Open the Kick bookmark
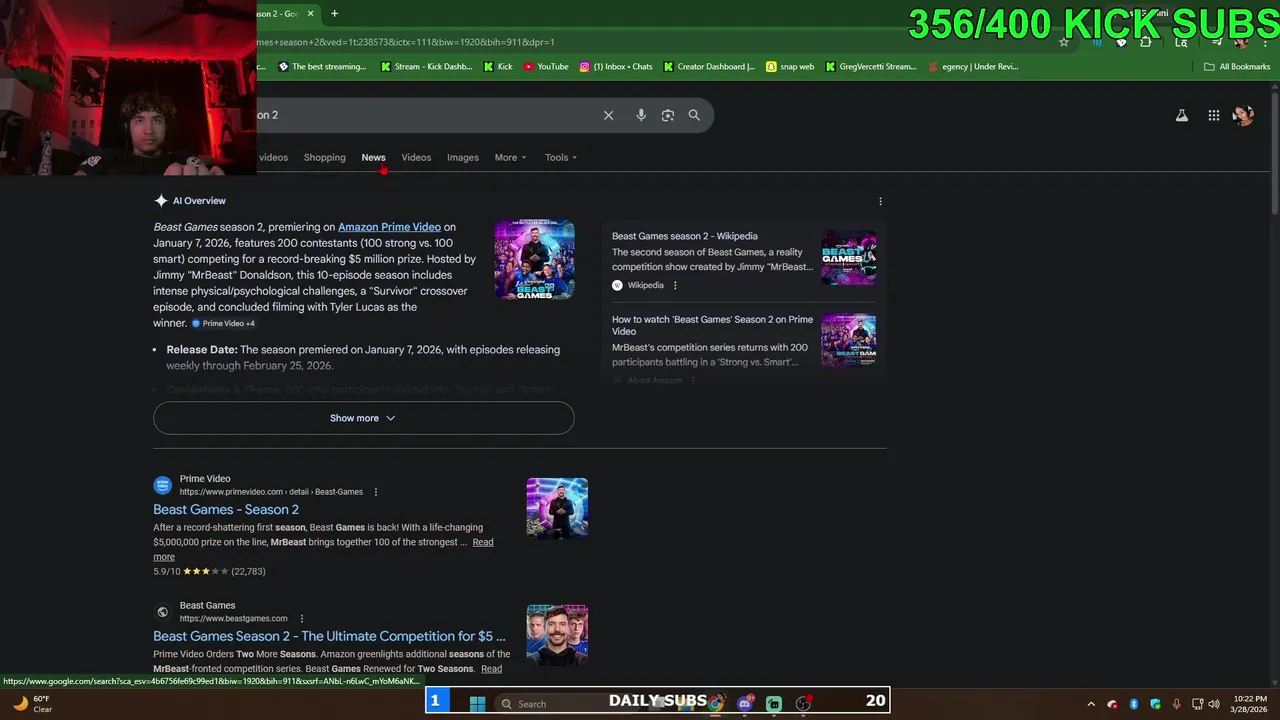The width and height of the screenshot is (1280, 720). [498, 67]
